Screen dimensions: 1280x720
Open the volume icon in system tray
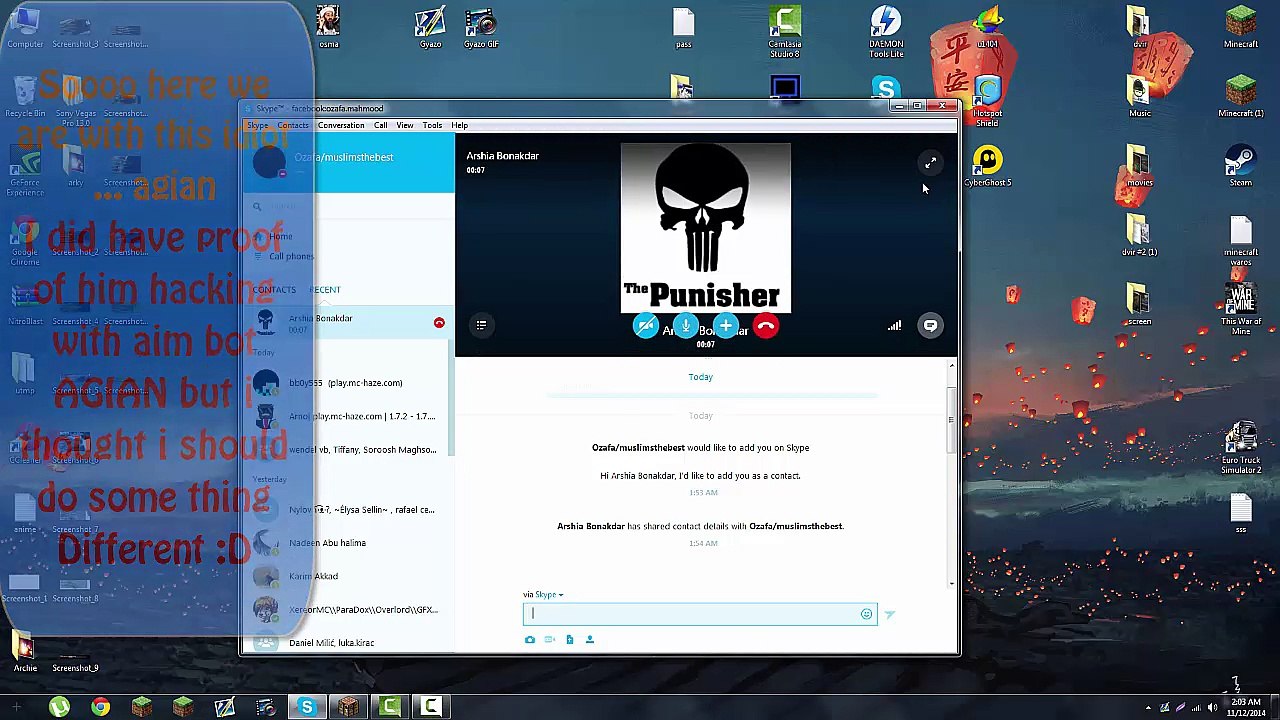[x=1213, y=708]
